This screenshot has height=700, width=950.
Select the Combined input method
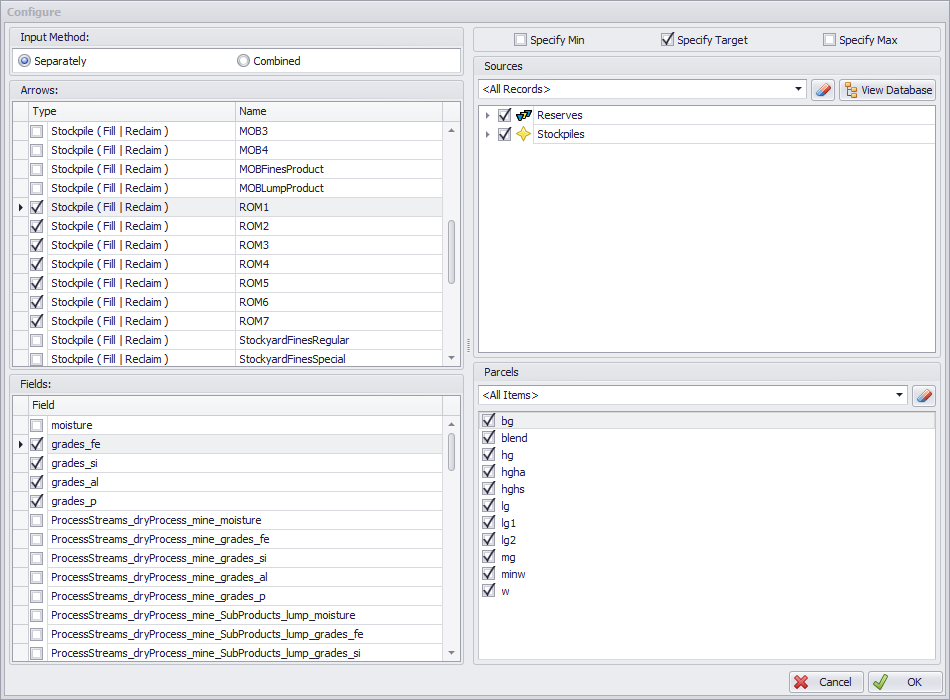click(243, 61)
